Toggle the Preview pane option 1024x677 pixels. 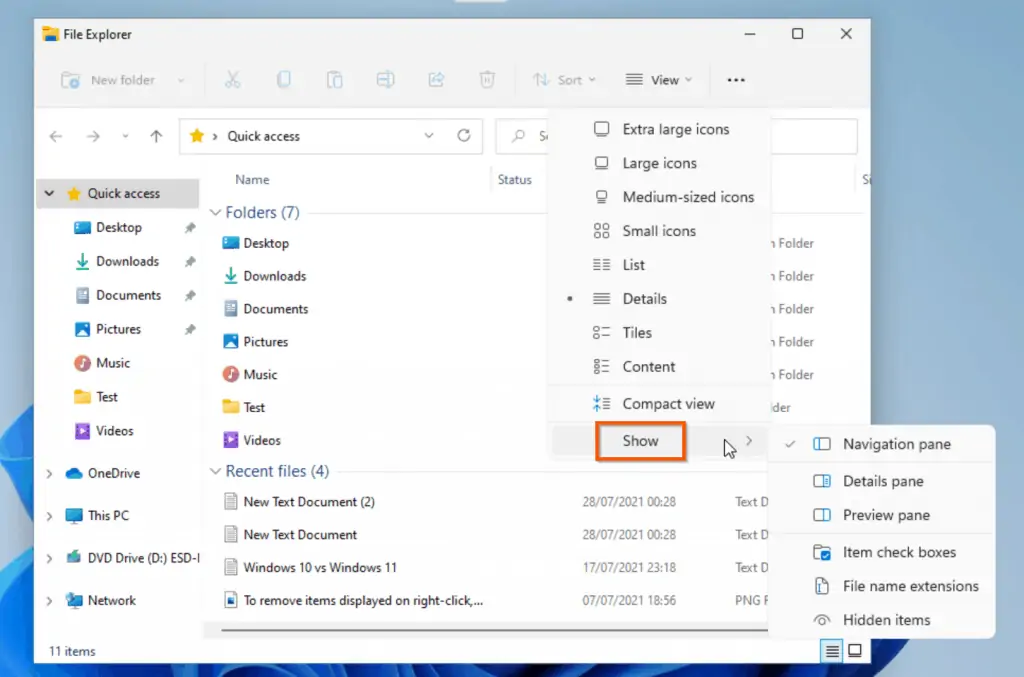click(882, 515)
